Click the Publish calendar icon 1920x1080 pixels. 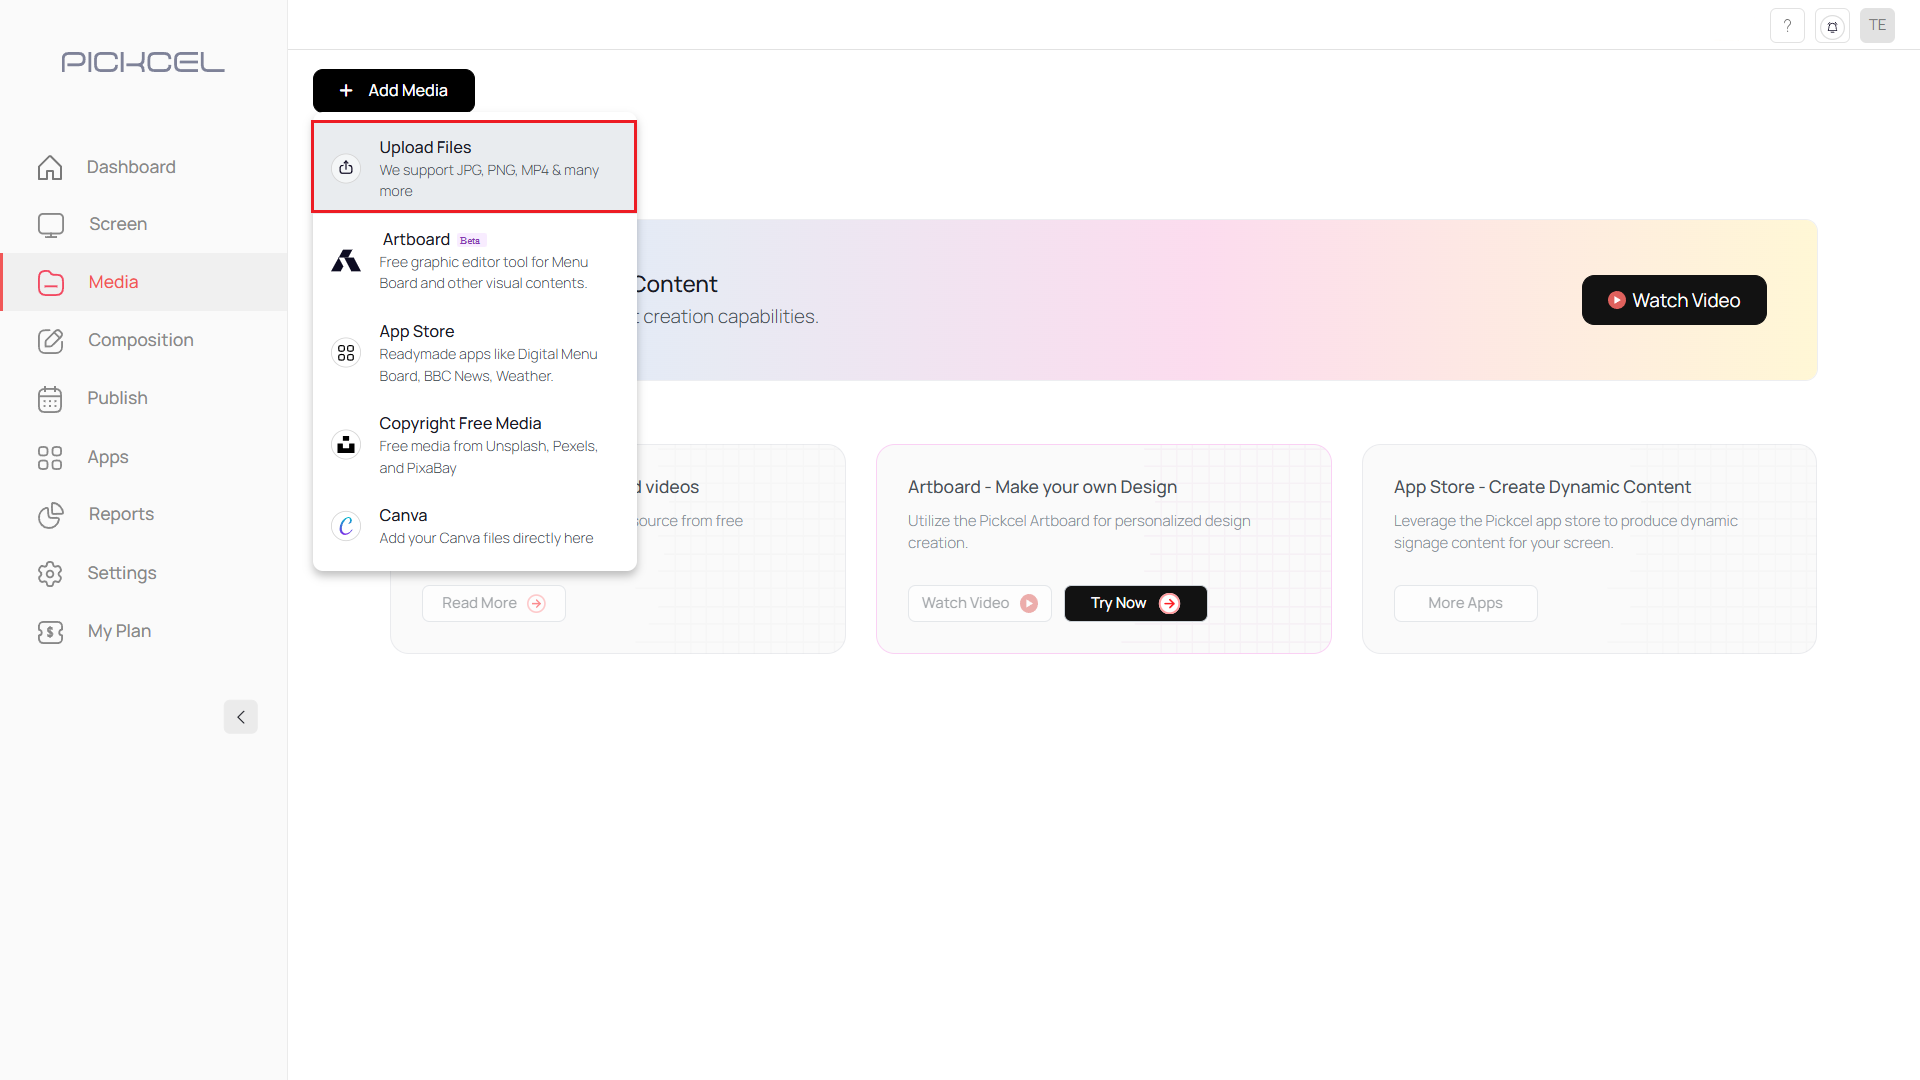(x=50, y=398)
